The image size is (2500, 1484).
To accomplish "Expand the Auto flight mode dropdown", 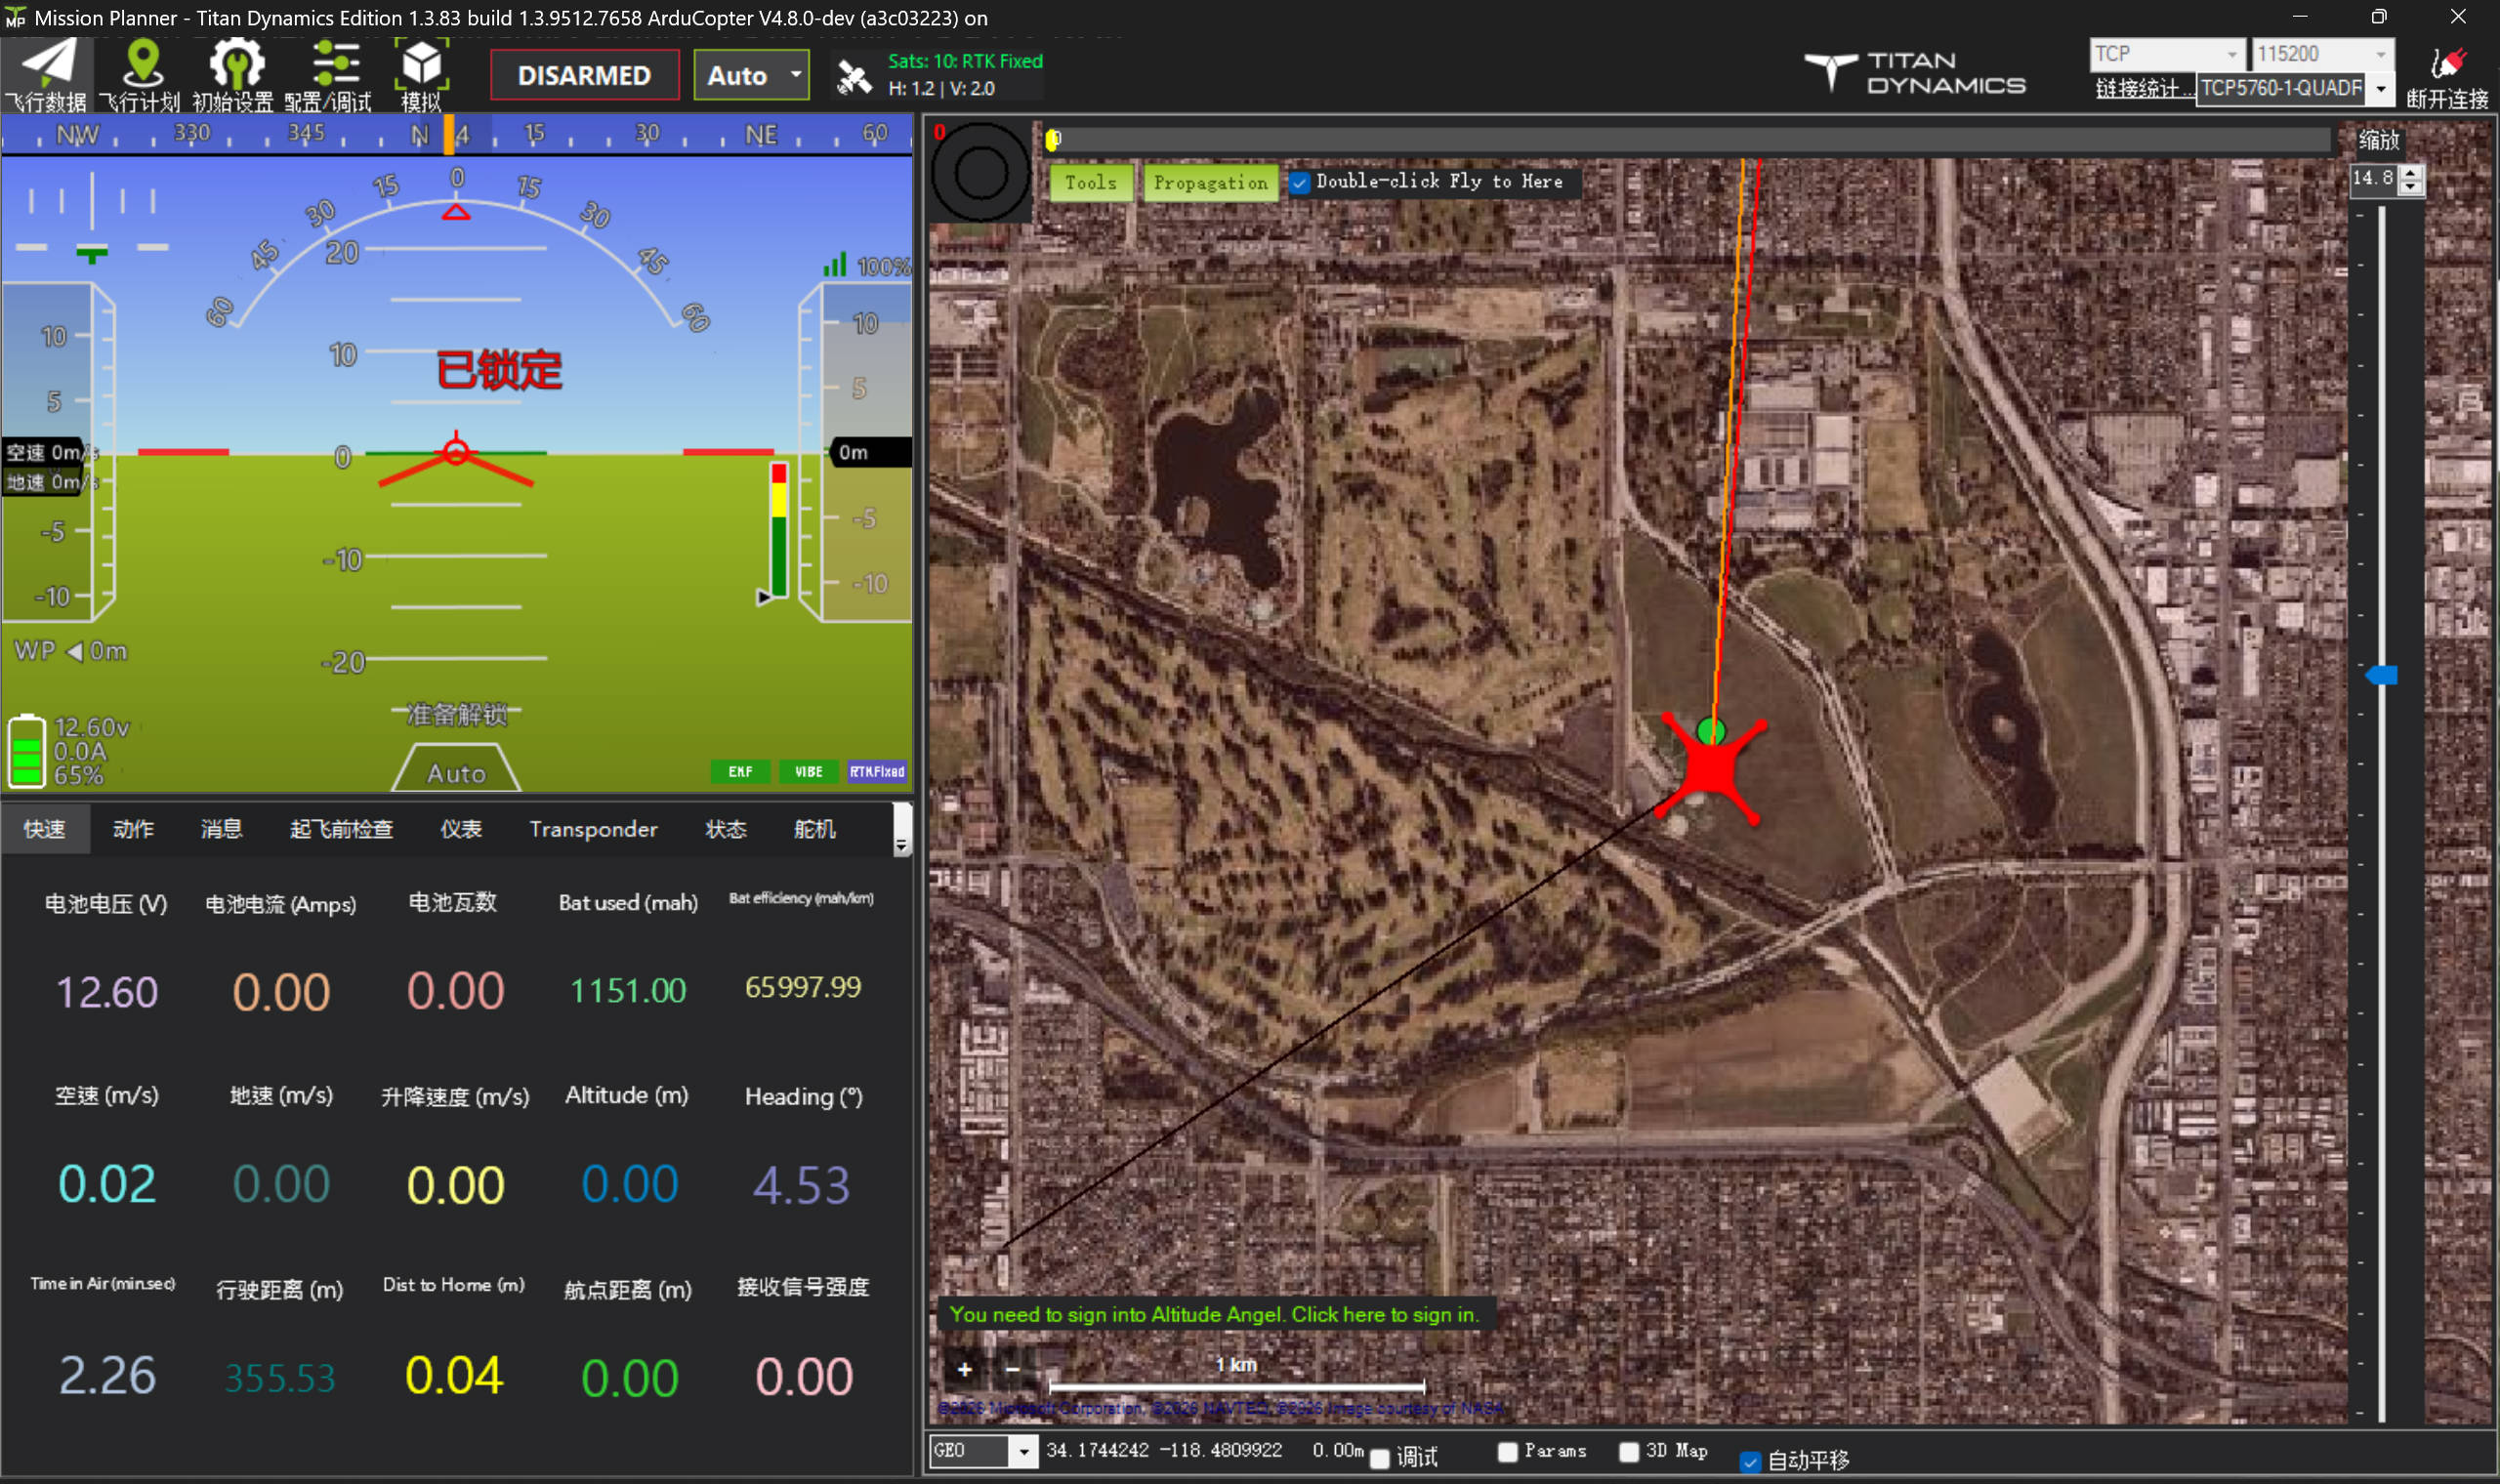I will pos(795,75).
